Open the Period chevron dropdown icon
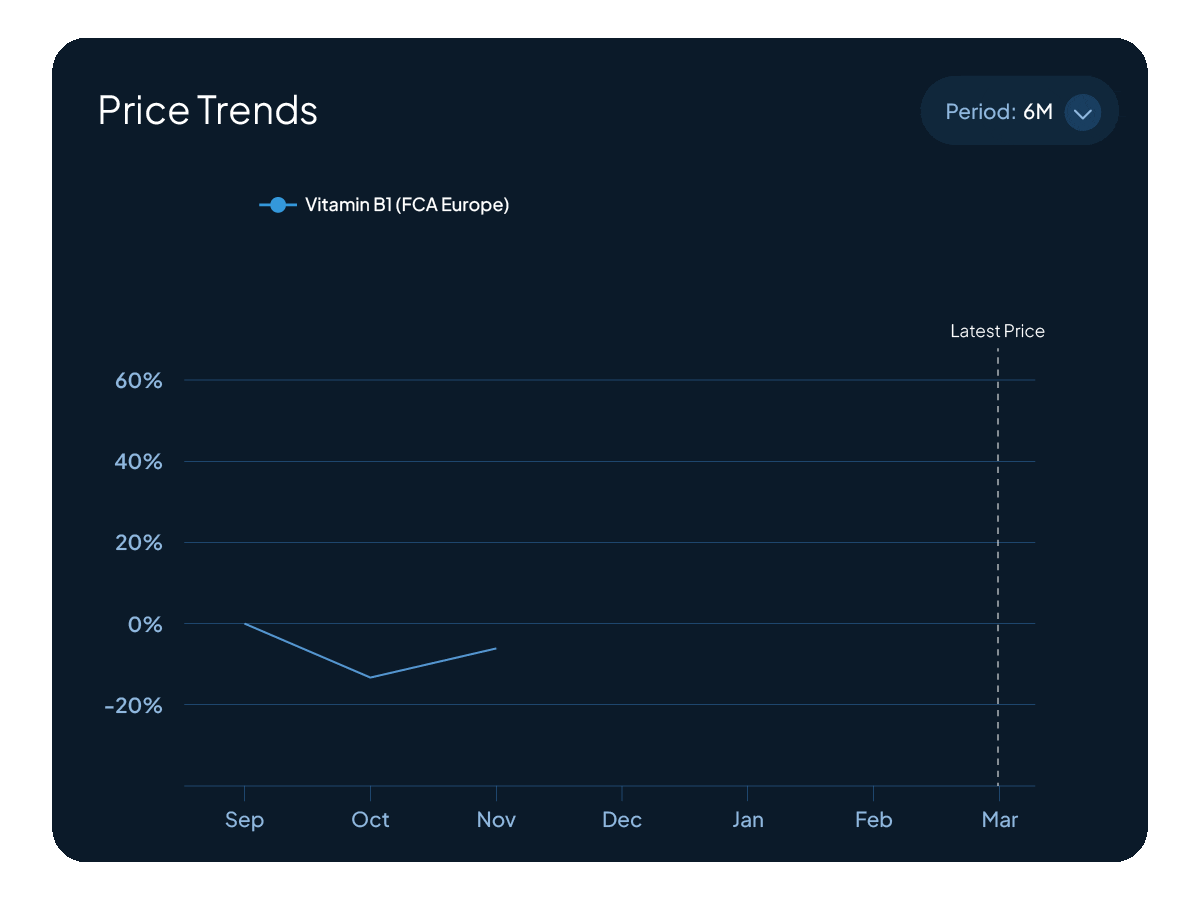Viewport: 1200px width, 900px height. point(1082,112)
